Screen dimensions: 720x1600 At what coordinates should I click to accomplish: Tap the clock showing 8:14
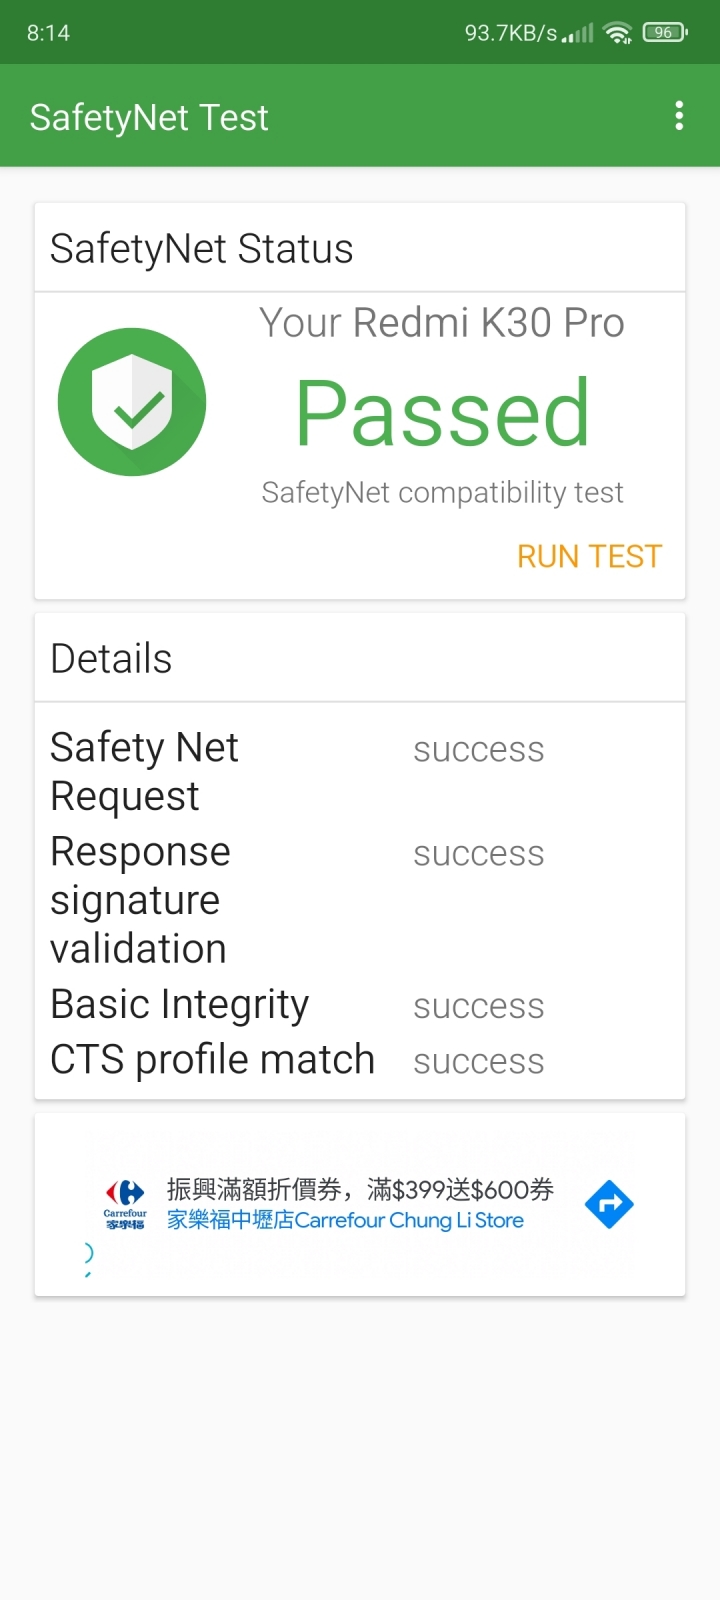tap(48, 33)
